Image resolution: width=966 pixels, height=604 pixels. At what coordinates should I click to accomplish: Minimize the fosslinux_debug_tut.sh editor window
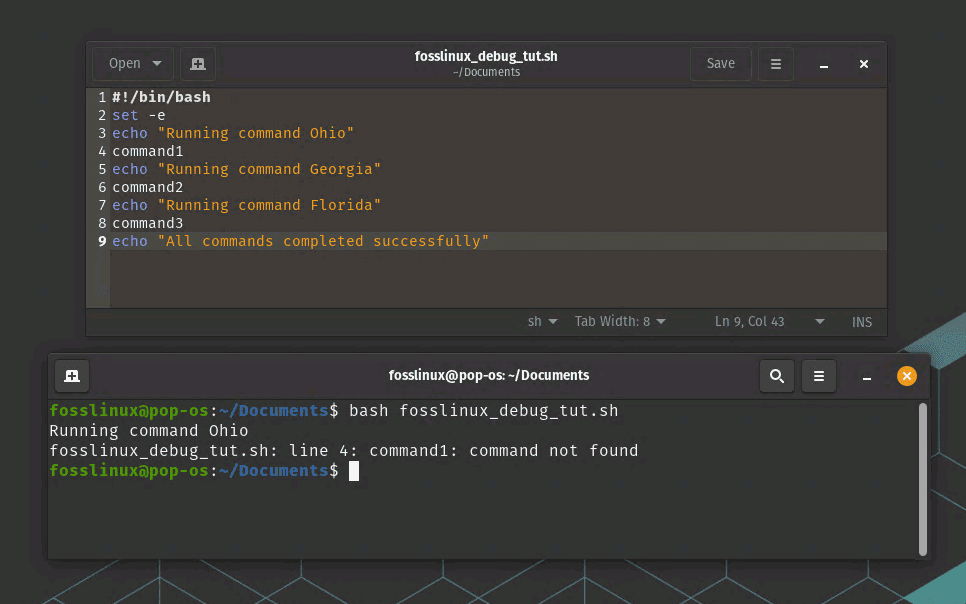point(824,65)
